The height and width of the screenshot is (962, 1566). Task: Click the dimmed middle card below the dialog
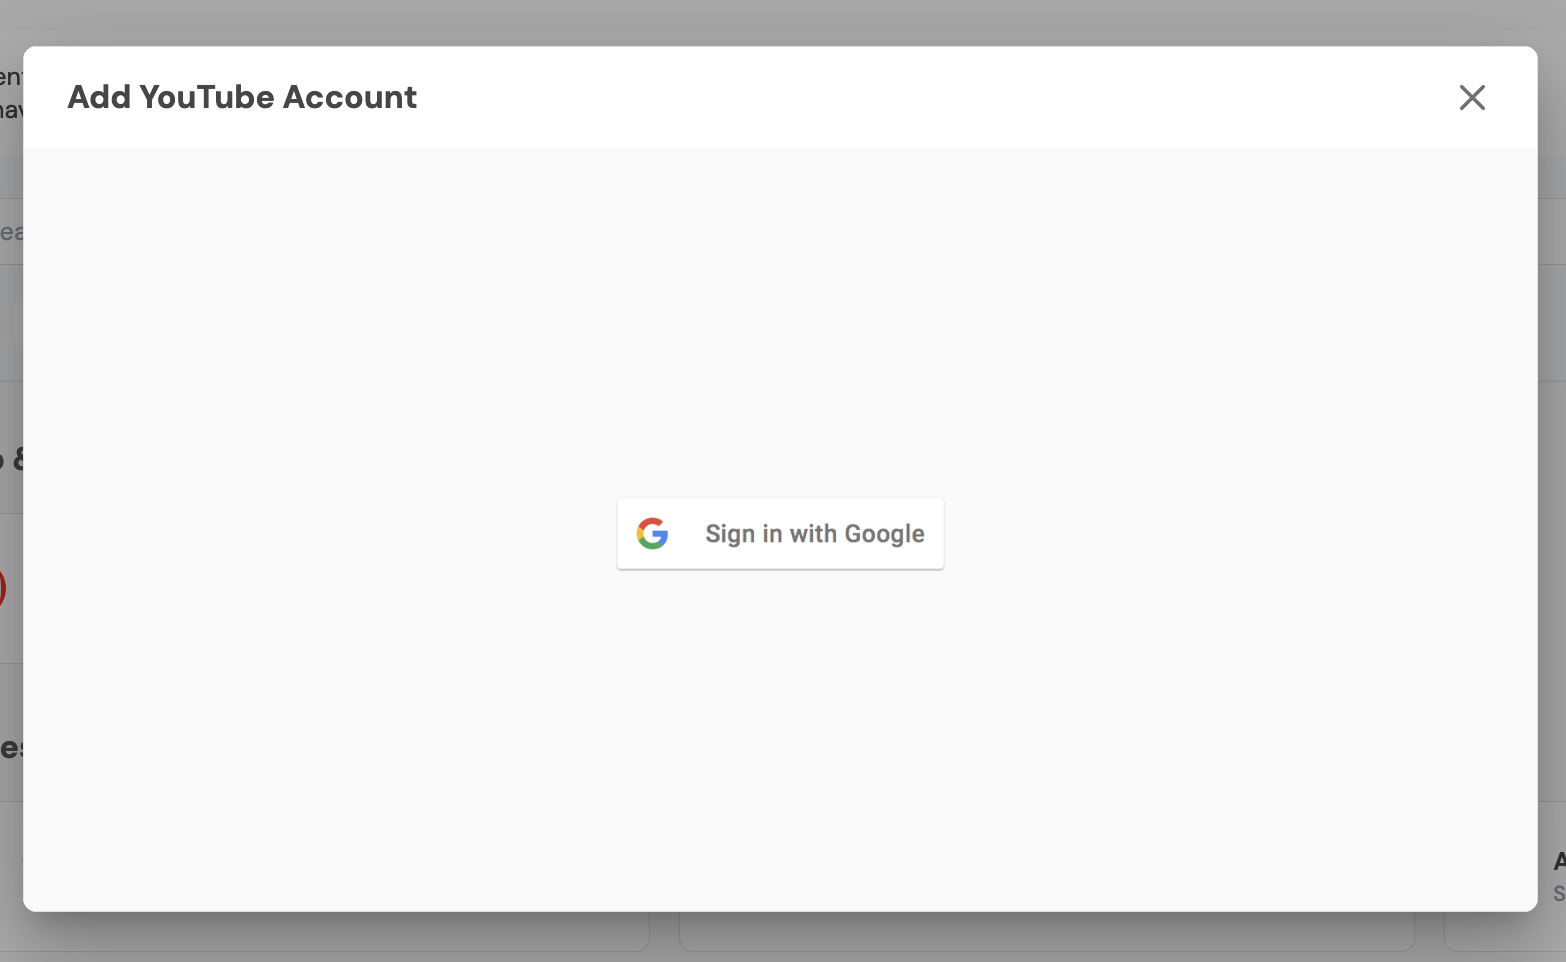coord(1046,933)
